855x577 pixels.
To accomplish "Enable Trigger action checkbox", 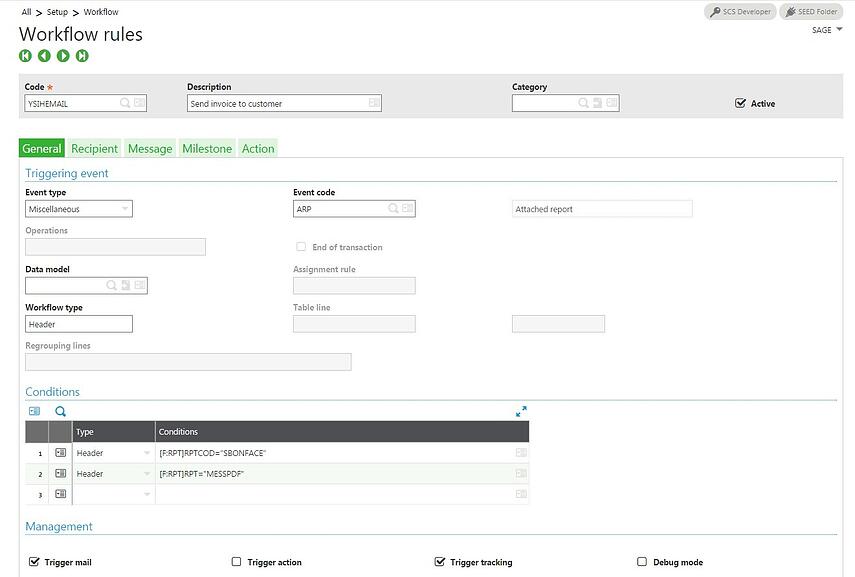I will [x=236, y=562].
